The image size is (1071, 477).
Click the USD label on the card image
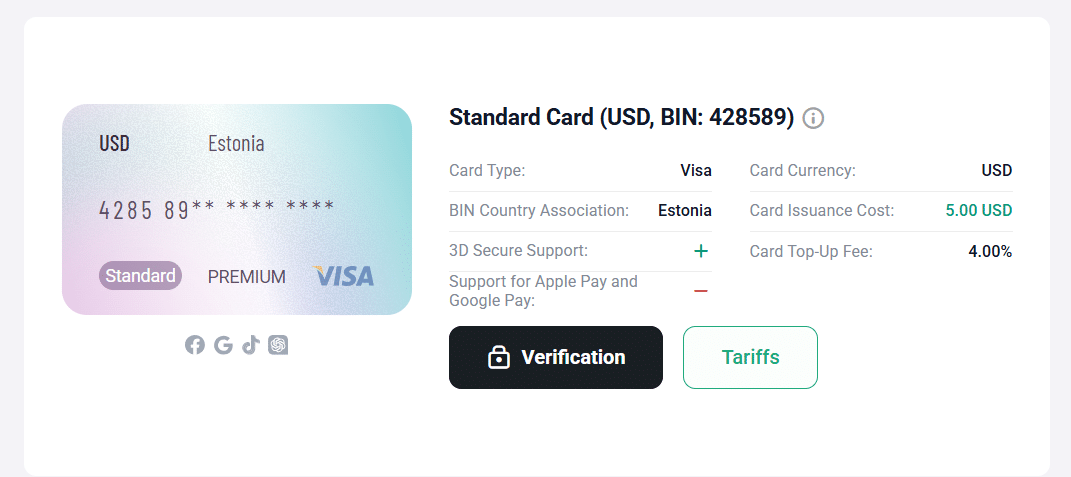point(115,143)
